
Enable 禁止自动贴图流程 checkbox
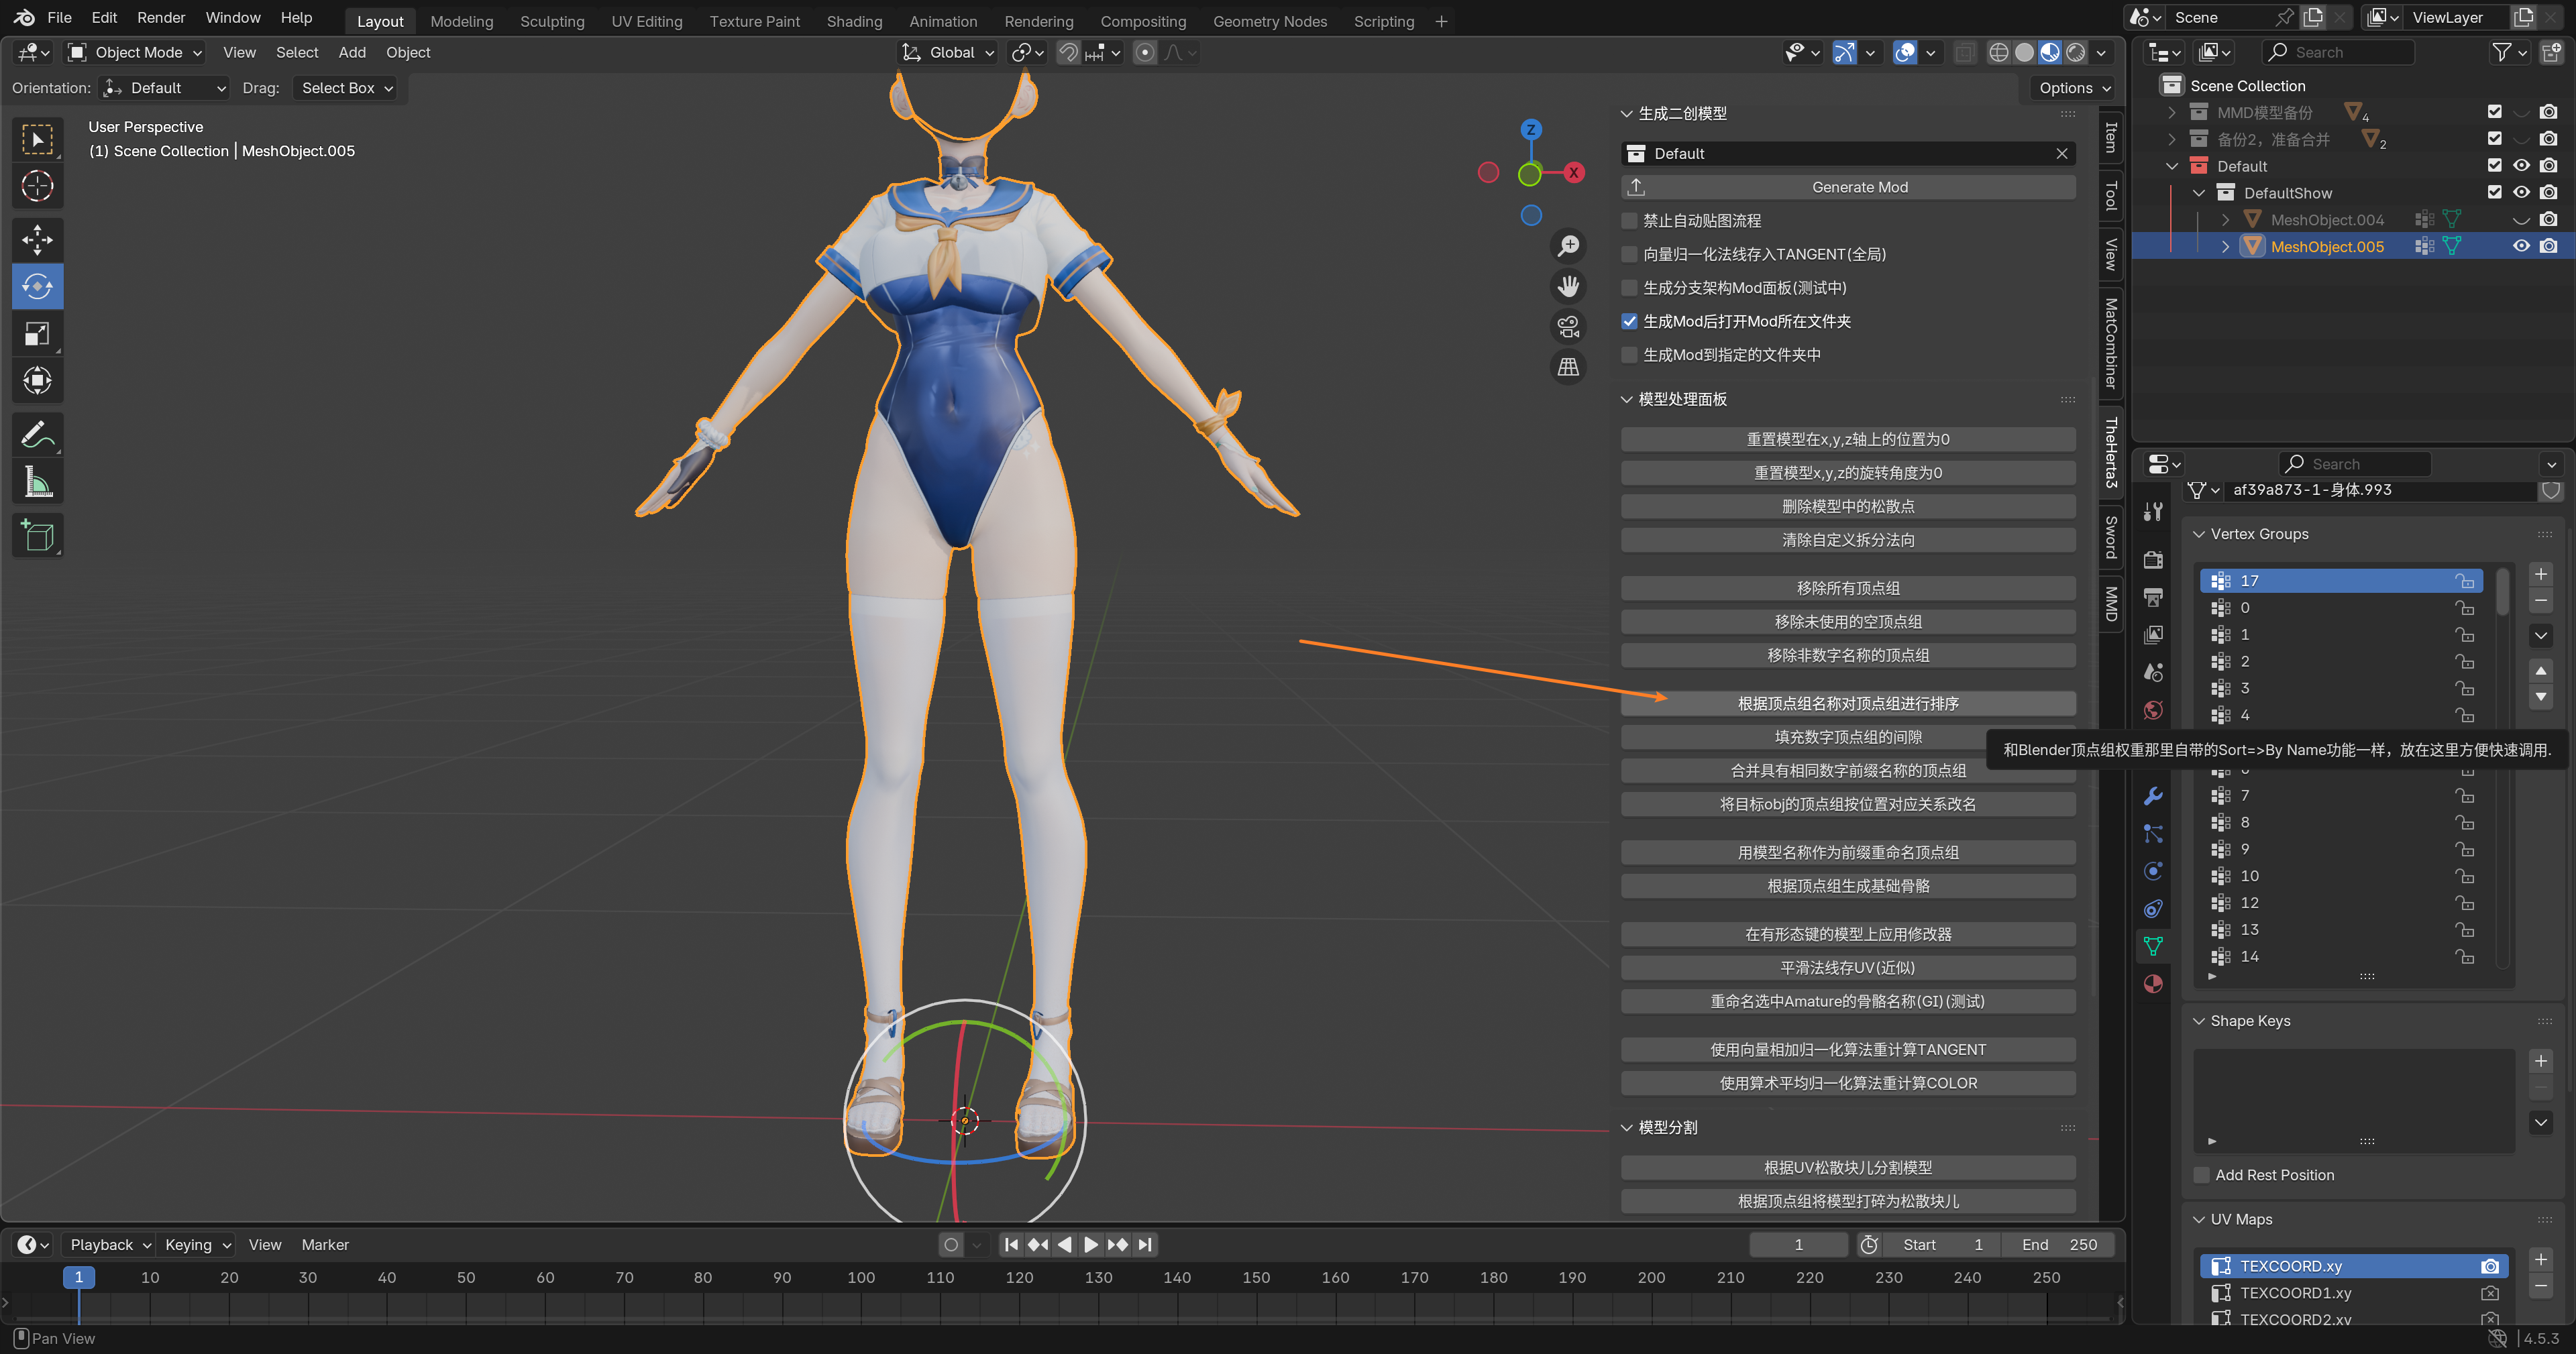(x=1630, y=221)
